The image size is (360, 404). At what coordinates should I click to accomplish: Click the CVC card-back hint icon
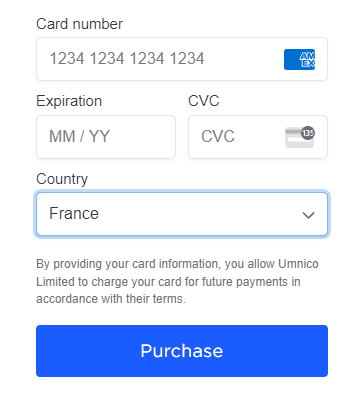pyautogui.click(x=300, y=137)
